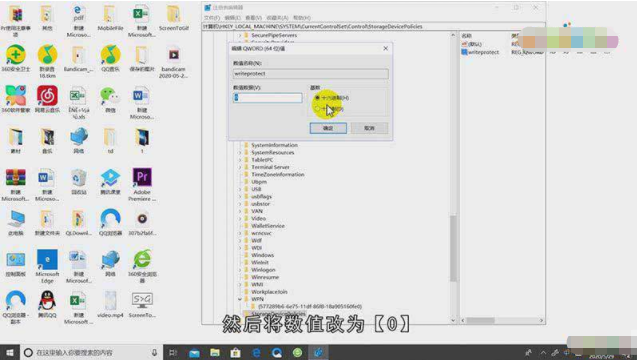Expand the usbflags tree node
Image resolution: width=637 pixels, height=360 pixels.
click(240, 196)
